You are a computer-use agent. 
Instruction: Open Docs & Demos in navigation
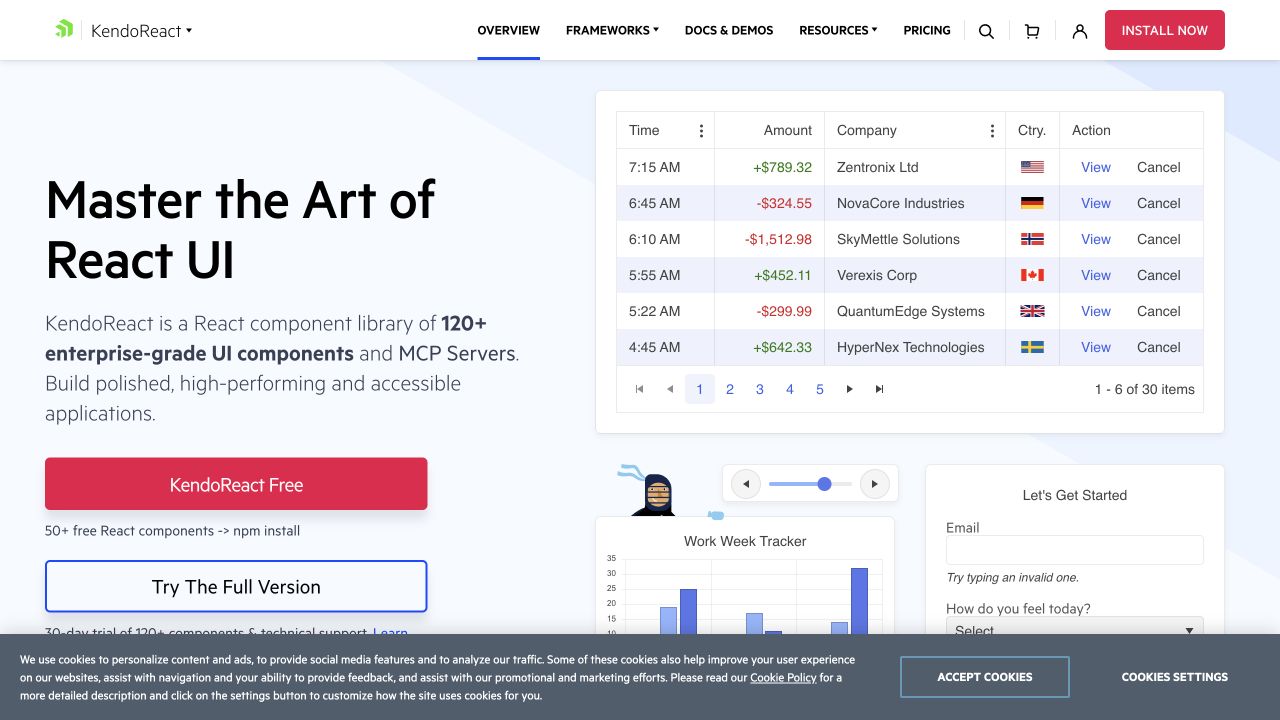[729, 30]
